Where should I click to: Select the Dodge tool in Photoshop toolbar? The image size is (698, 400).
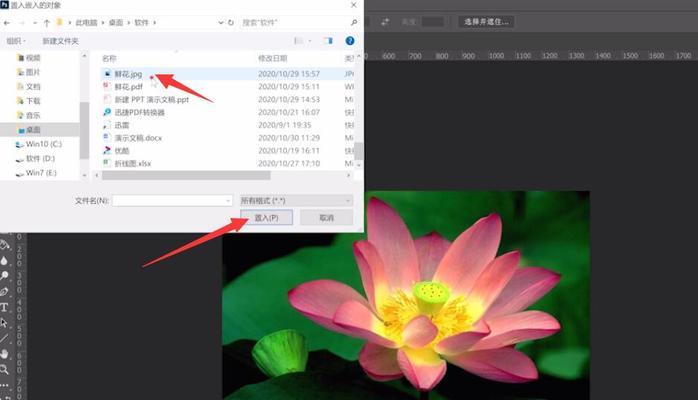pyautogui.click(x=4, y=276)
